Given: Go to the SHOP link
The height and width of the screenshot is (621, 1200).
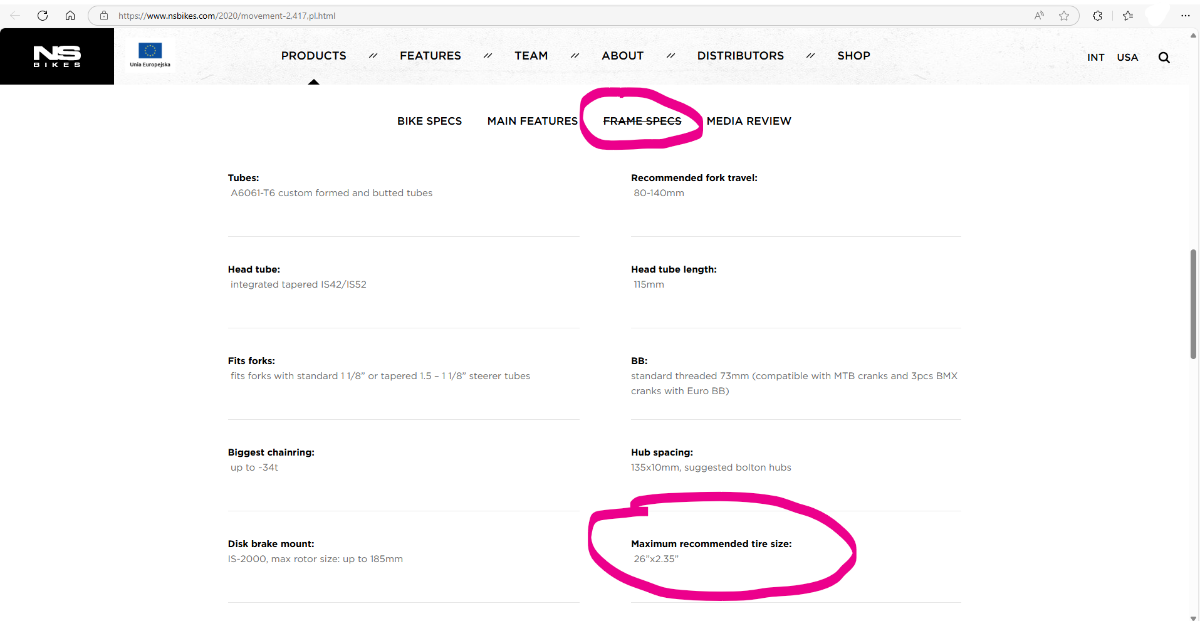Looking at the screenshot, I should point(854,56).
